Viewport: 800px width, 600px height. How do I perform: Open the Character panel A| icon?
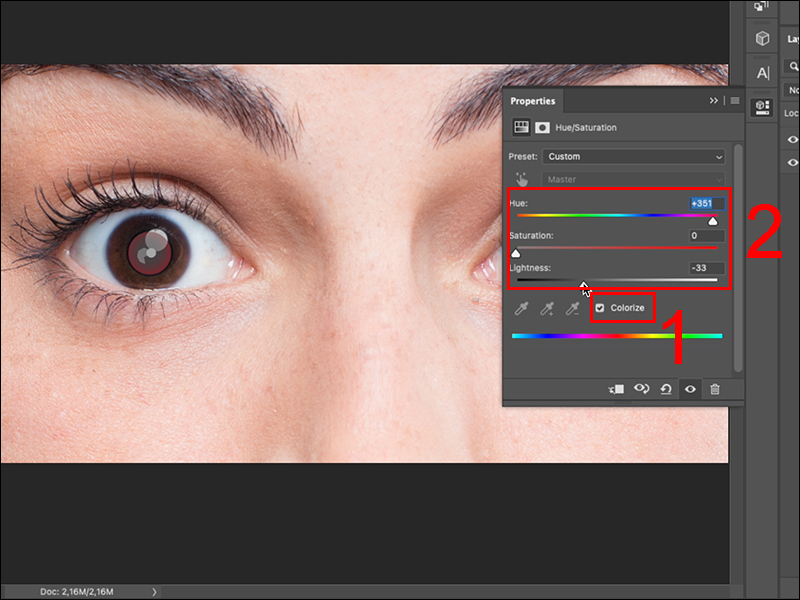[x=763, y=73]
